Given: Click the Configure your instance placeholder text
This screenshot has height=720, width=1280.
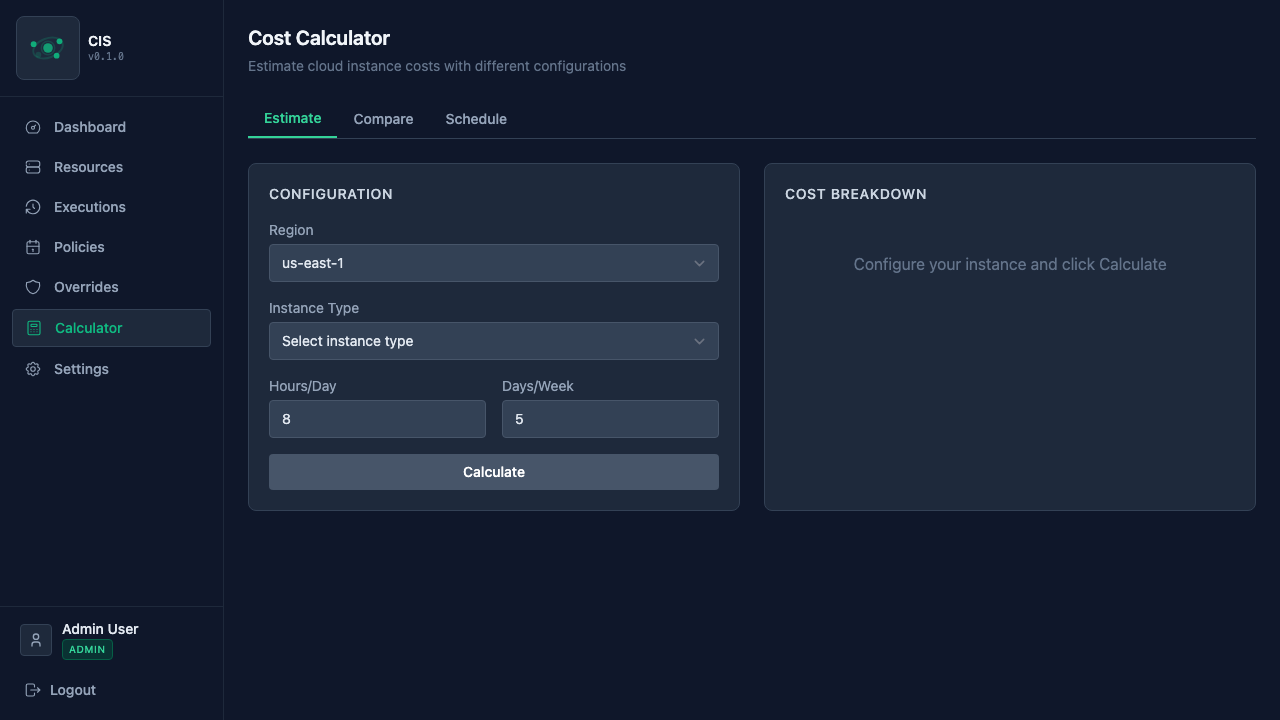Looking at the screenshot, I should [1010, 264].
